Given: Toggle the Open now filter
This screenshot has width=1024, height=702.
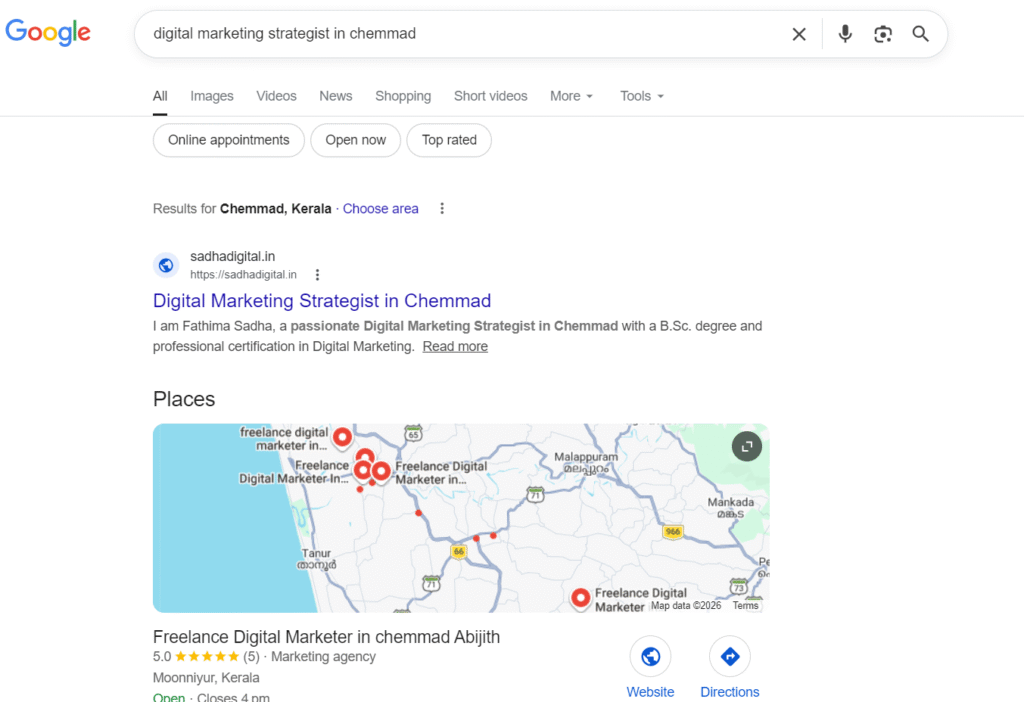Looking at the screenshot, I should click(355, 140).
